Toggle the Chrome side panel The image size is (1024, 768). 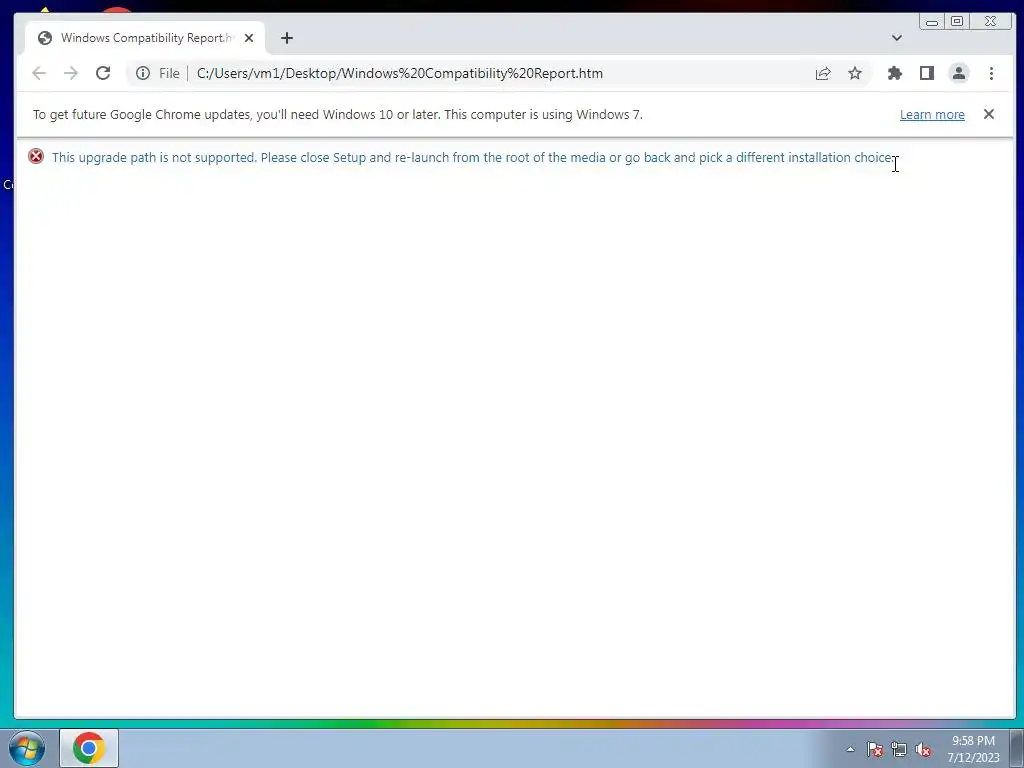[927, 73]
